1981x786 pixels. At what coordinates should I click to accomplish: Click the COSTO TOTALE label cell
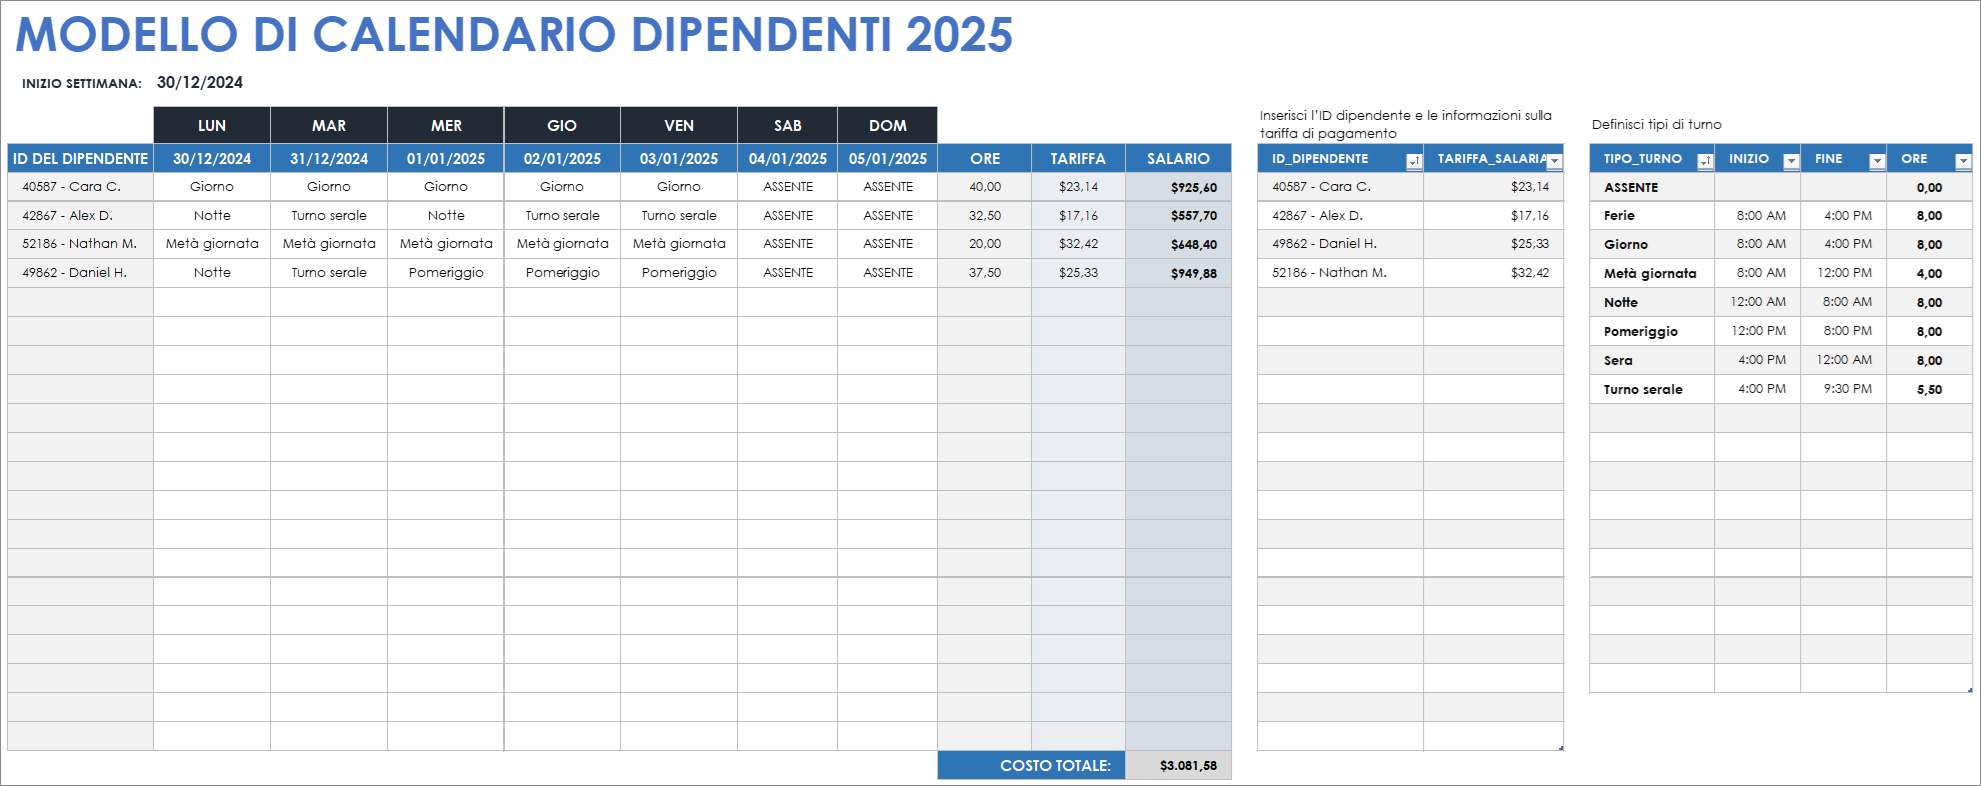(x=1031, y=765)
